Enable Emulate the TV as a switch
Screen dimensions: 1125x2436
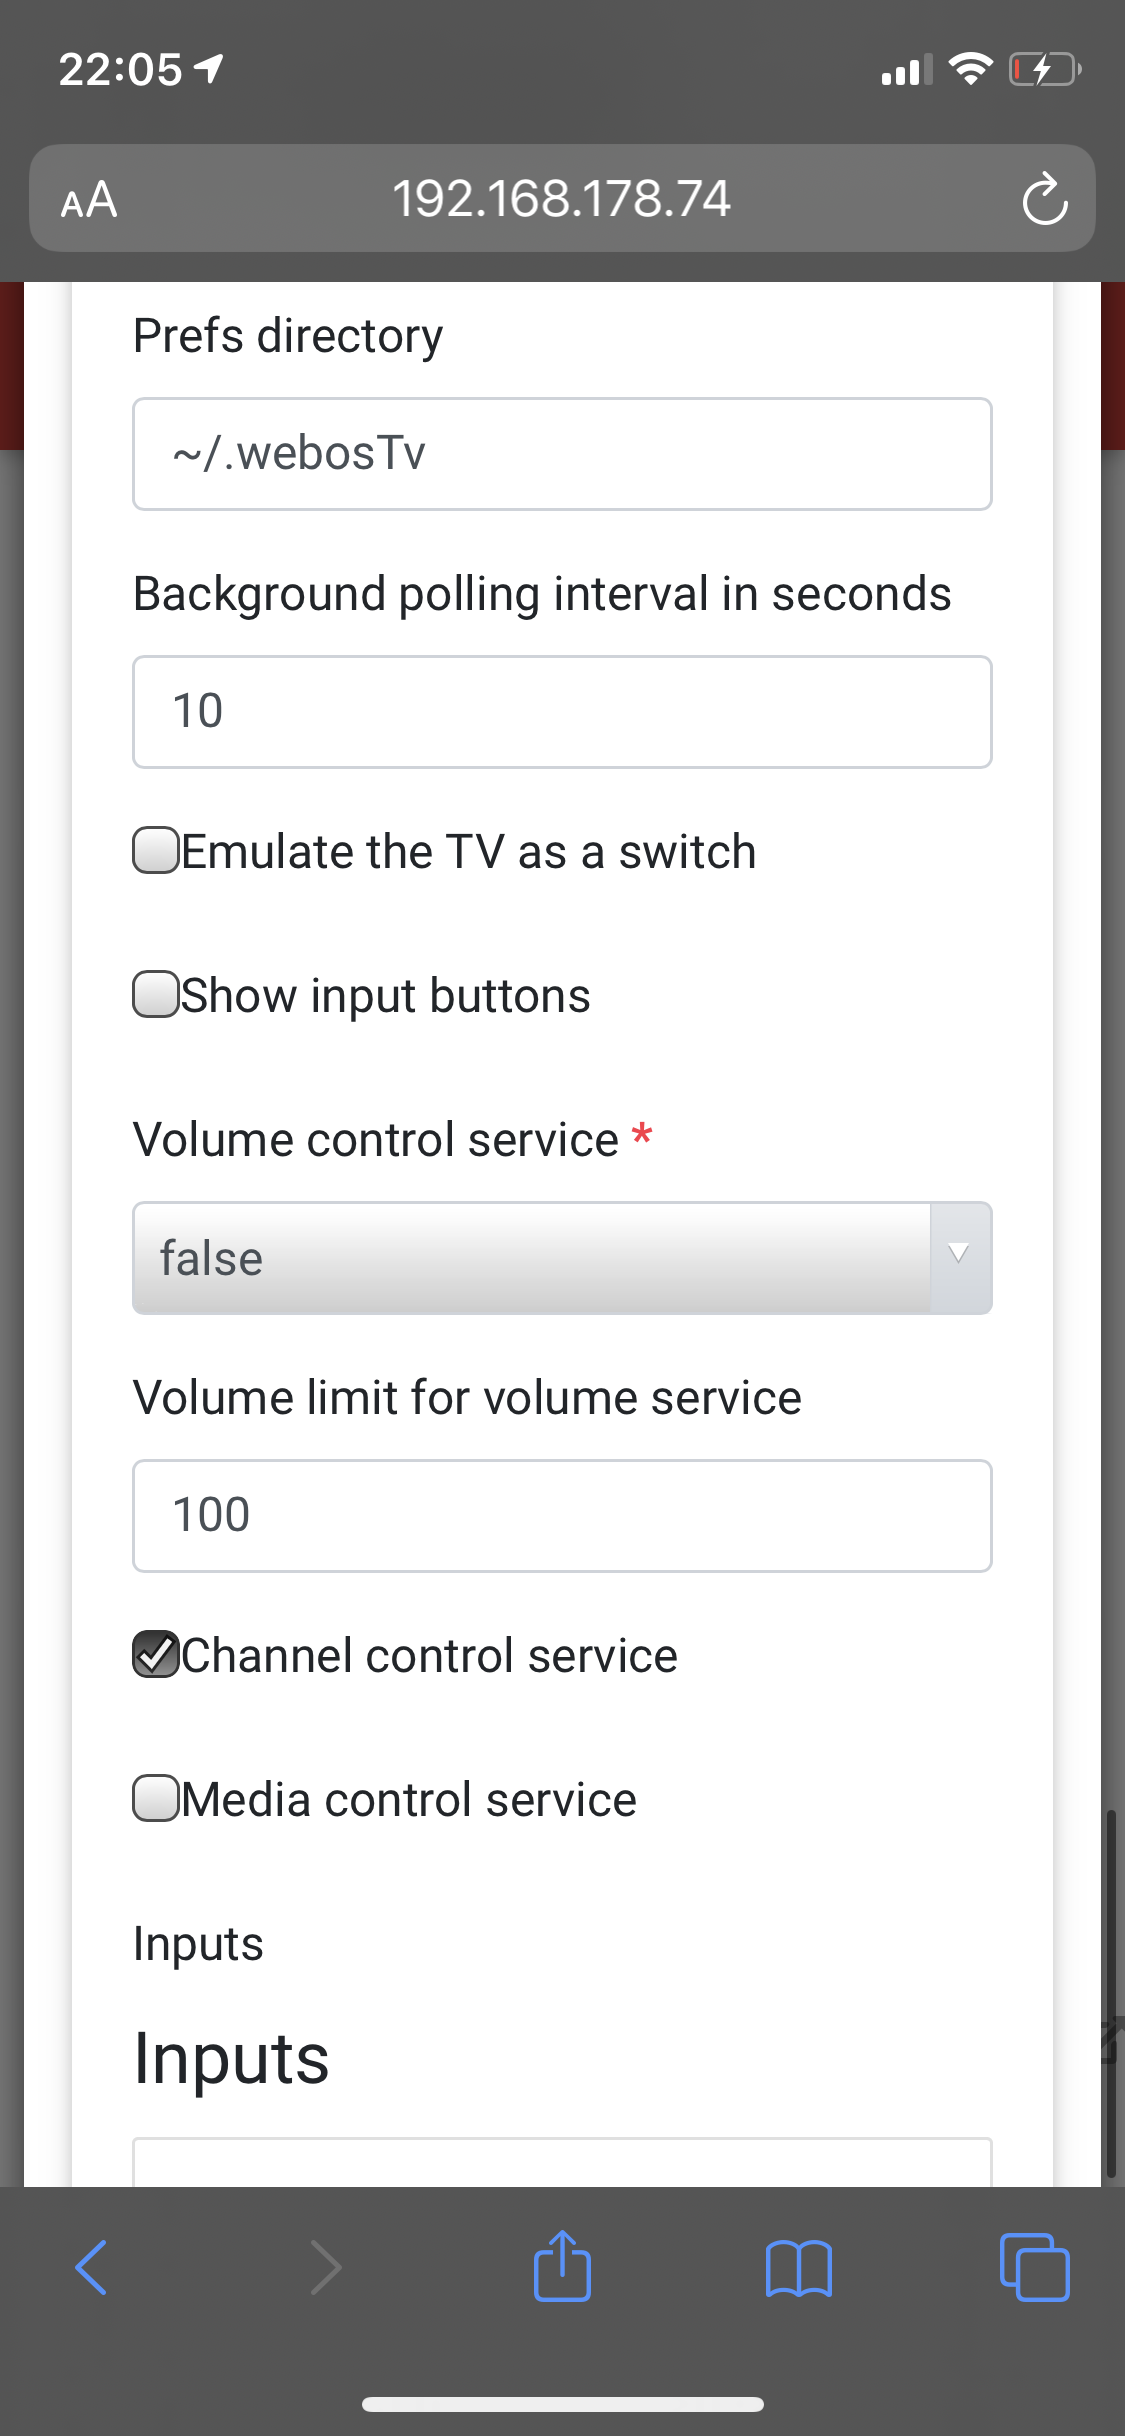[x=156, y=851]
